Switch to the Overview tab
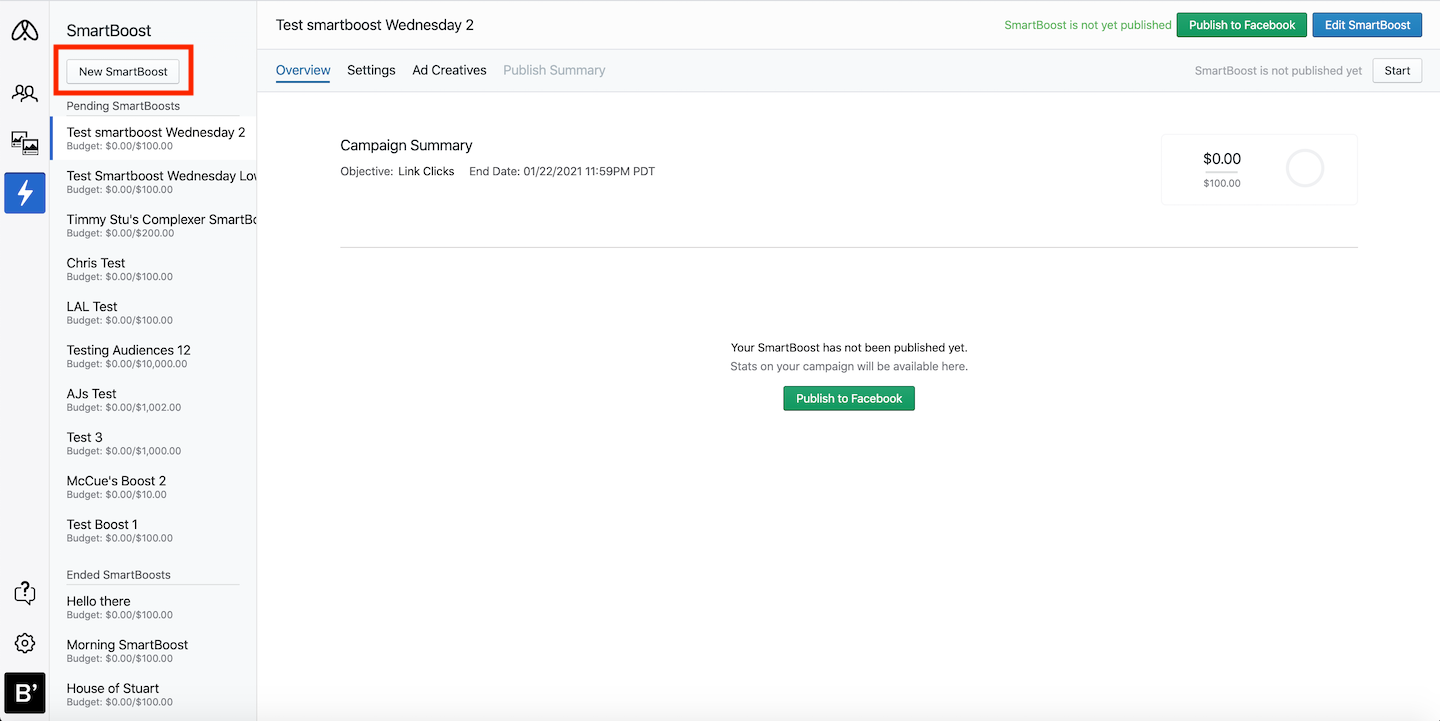This screenshot has height=721, width=1440. 303,70
